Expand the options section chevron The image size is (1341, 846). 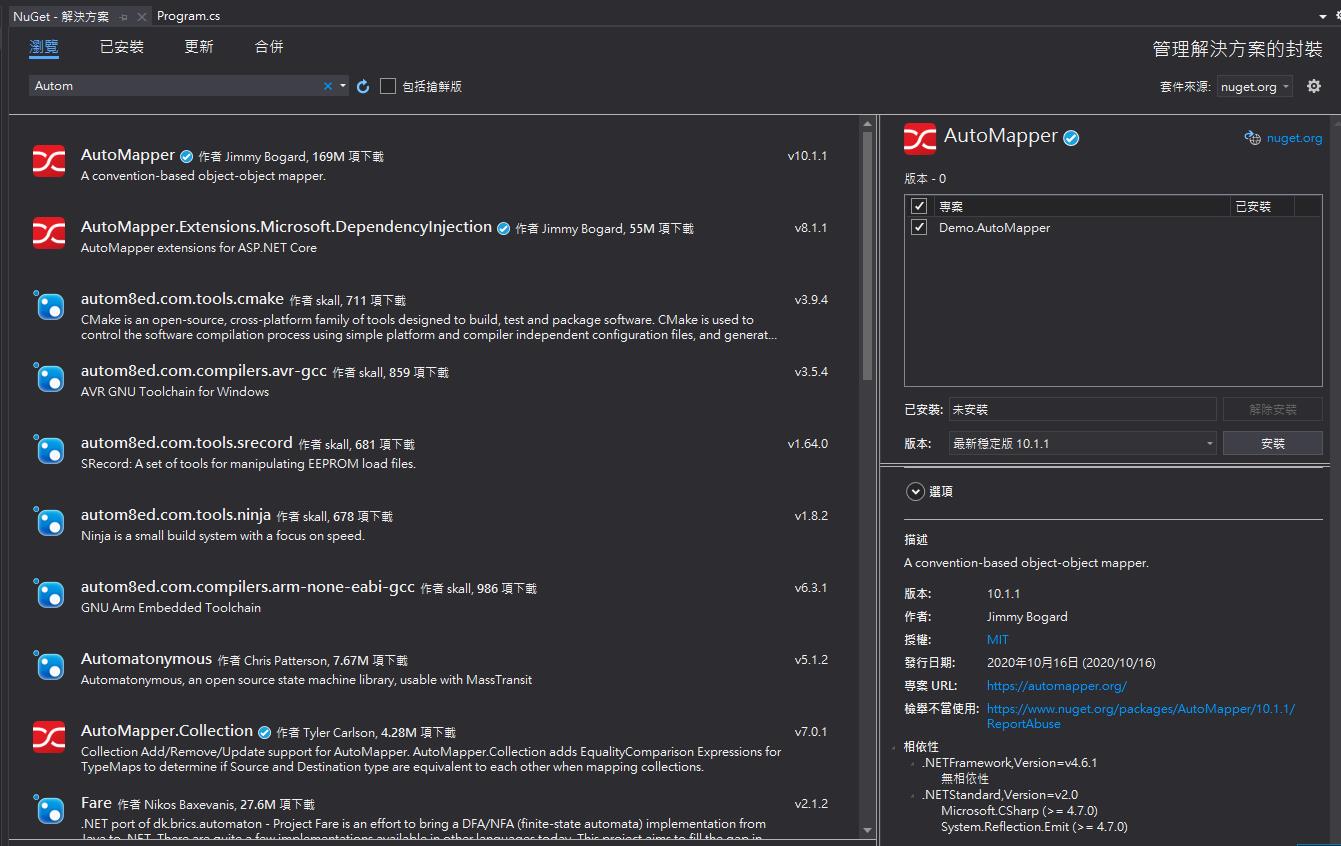[915, 491]
